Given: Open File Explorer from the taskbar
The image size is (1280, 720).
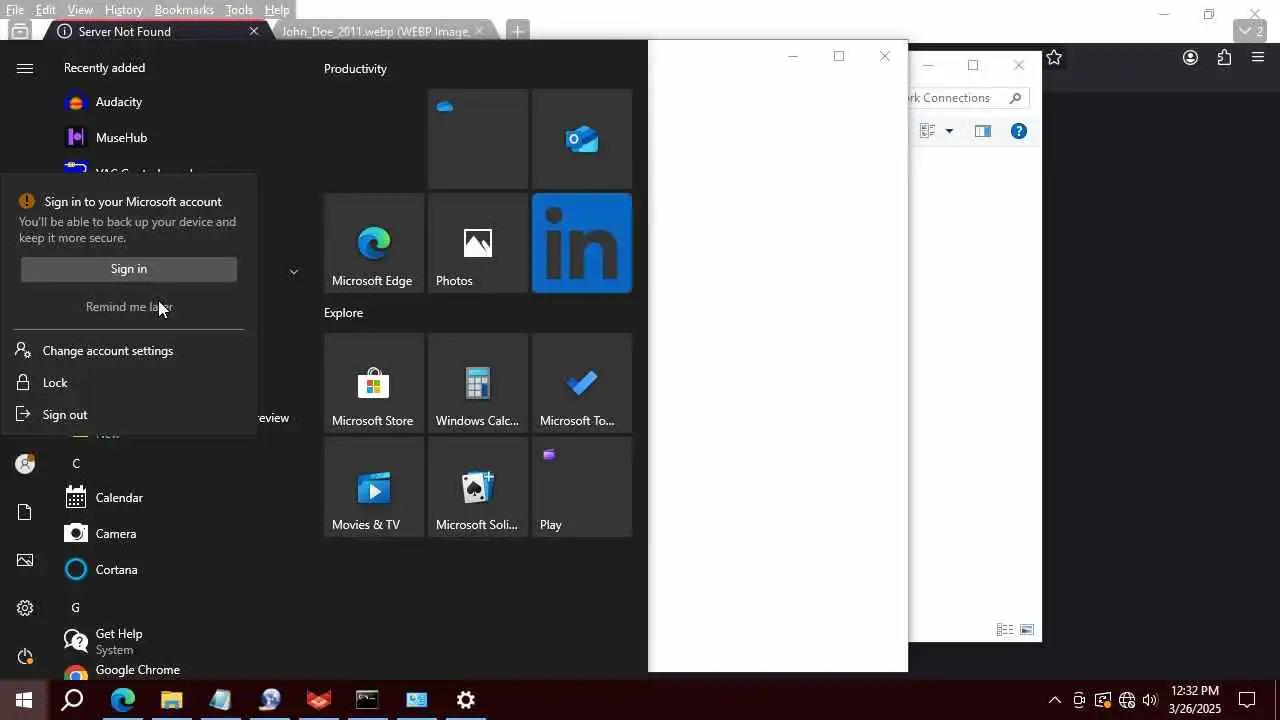Looking at the screenshot, I should 171,700.
